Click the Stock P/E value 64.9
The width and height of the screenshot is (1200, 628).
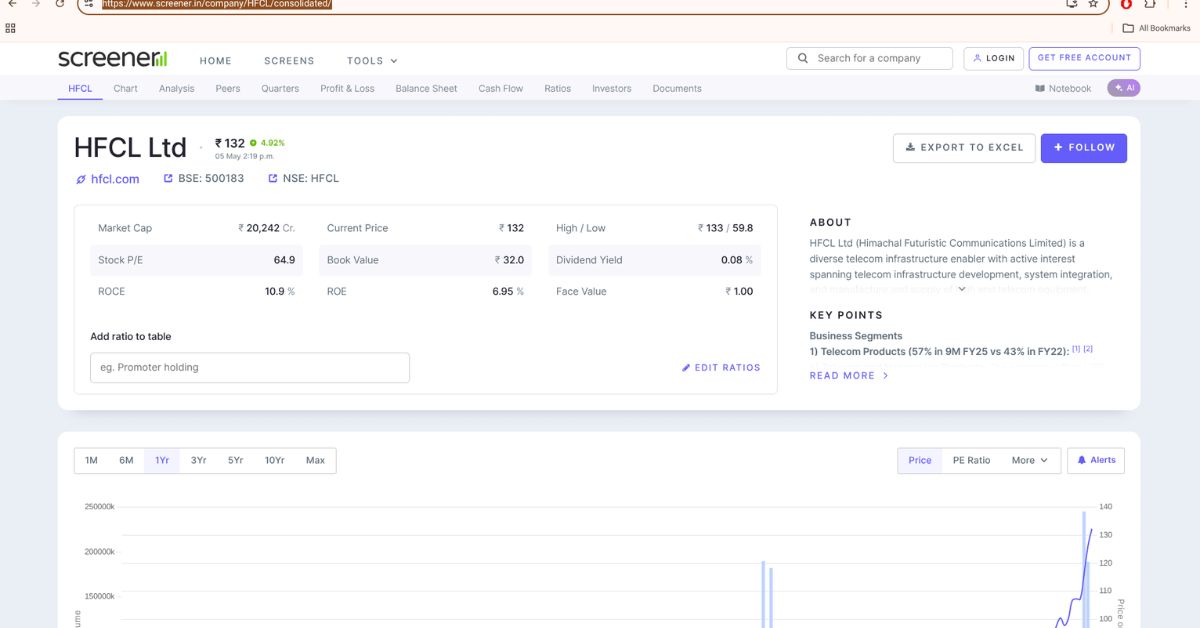tap(284, 260)
